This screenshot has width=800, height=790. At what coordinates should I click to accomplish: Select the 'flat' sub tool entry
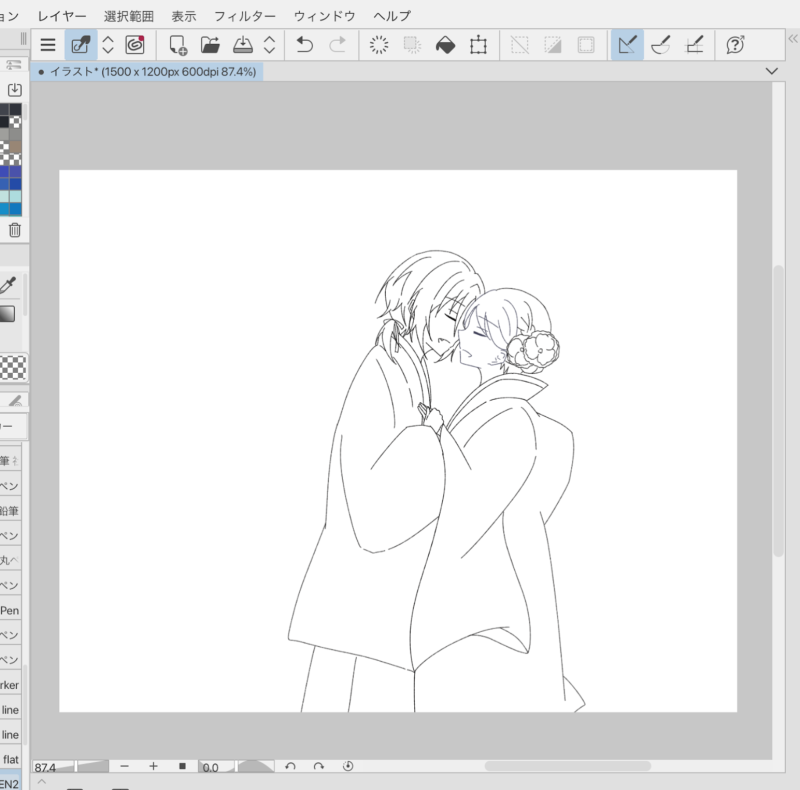[x=10, y=759]
